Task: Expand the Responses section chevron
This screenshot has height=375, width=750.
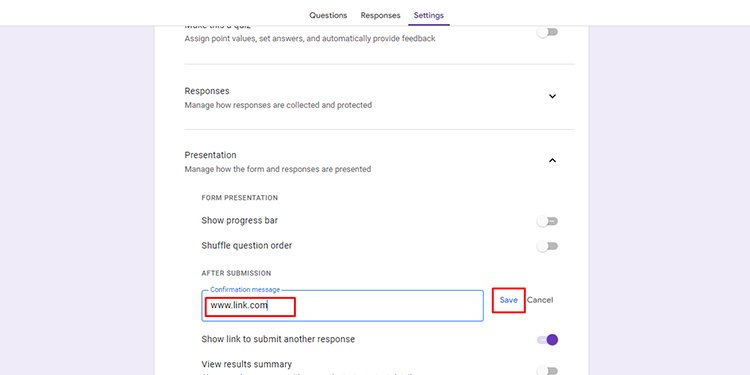Action: coord(552,96)
